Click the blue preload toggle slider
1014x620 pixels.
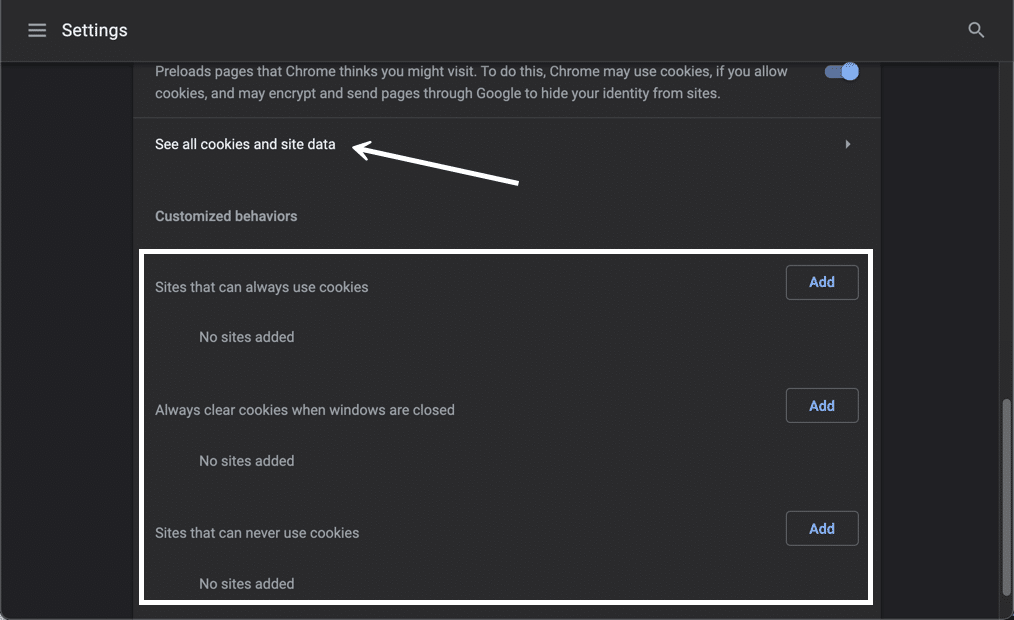pos(841,71)
